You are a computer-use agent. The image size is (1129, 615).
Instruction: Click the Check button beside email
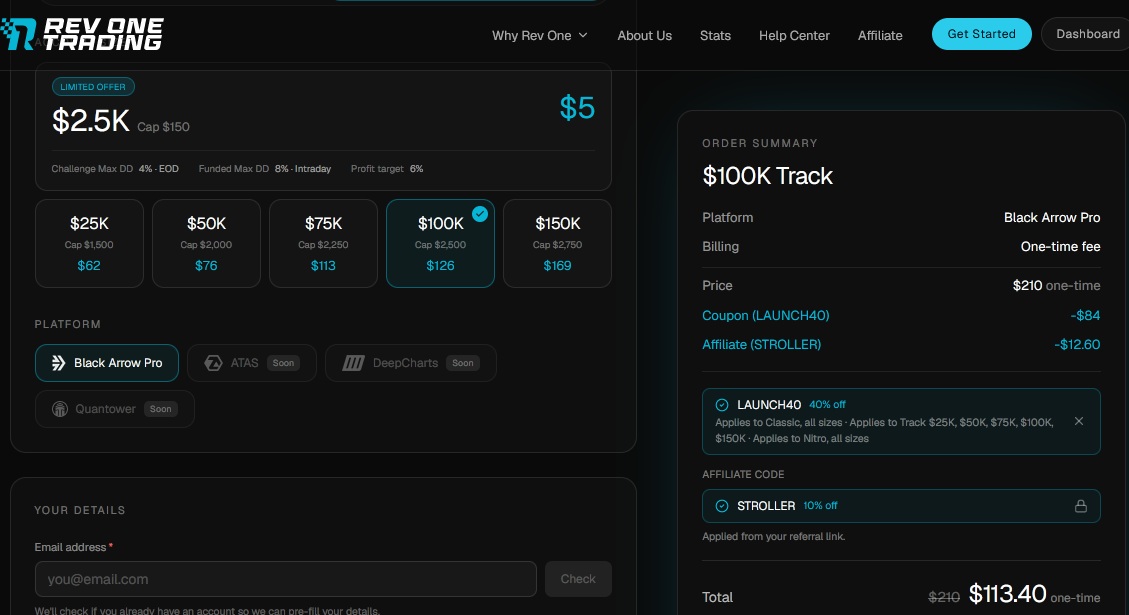tap(578, 579)
